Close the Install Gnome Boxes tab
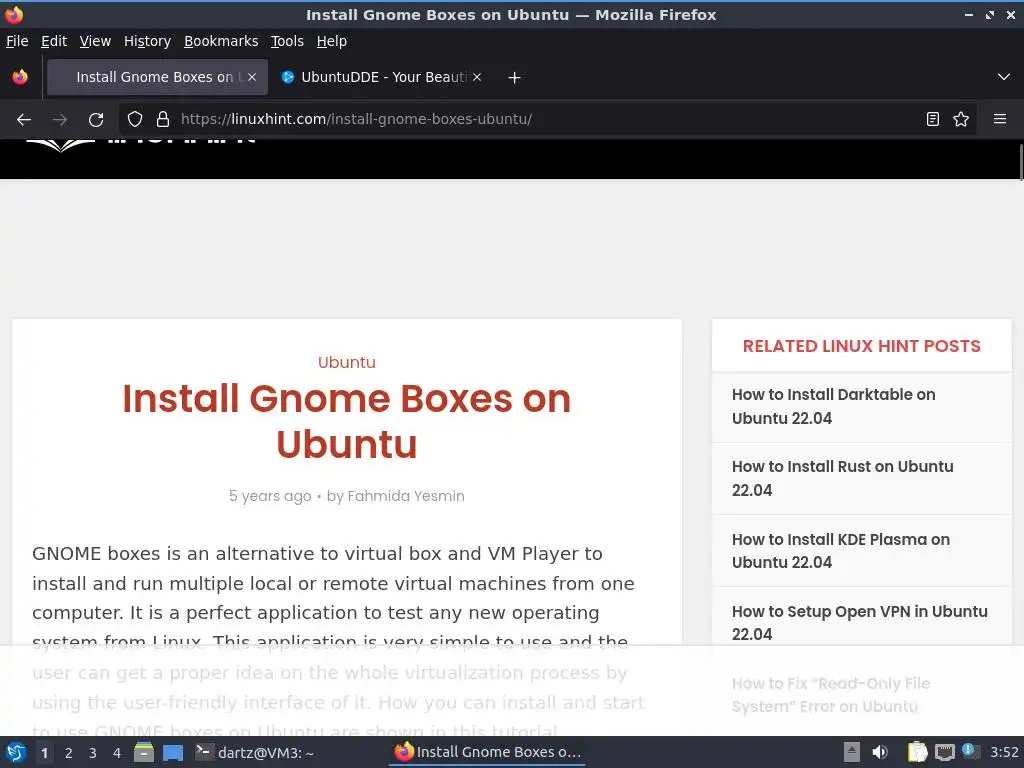 [252, 77]
